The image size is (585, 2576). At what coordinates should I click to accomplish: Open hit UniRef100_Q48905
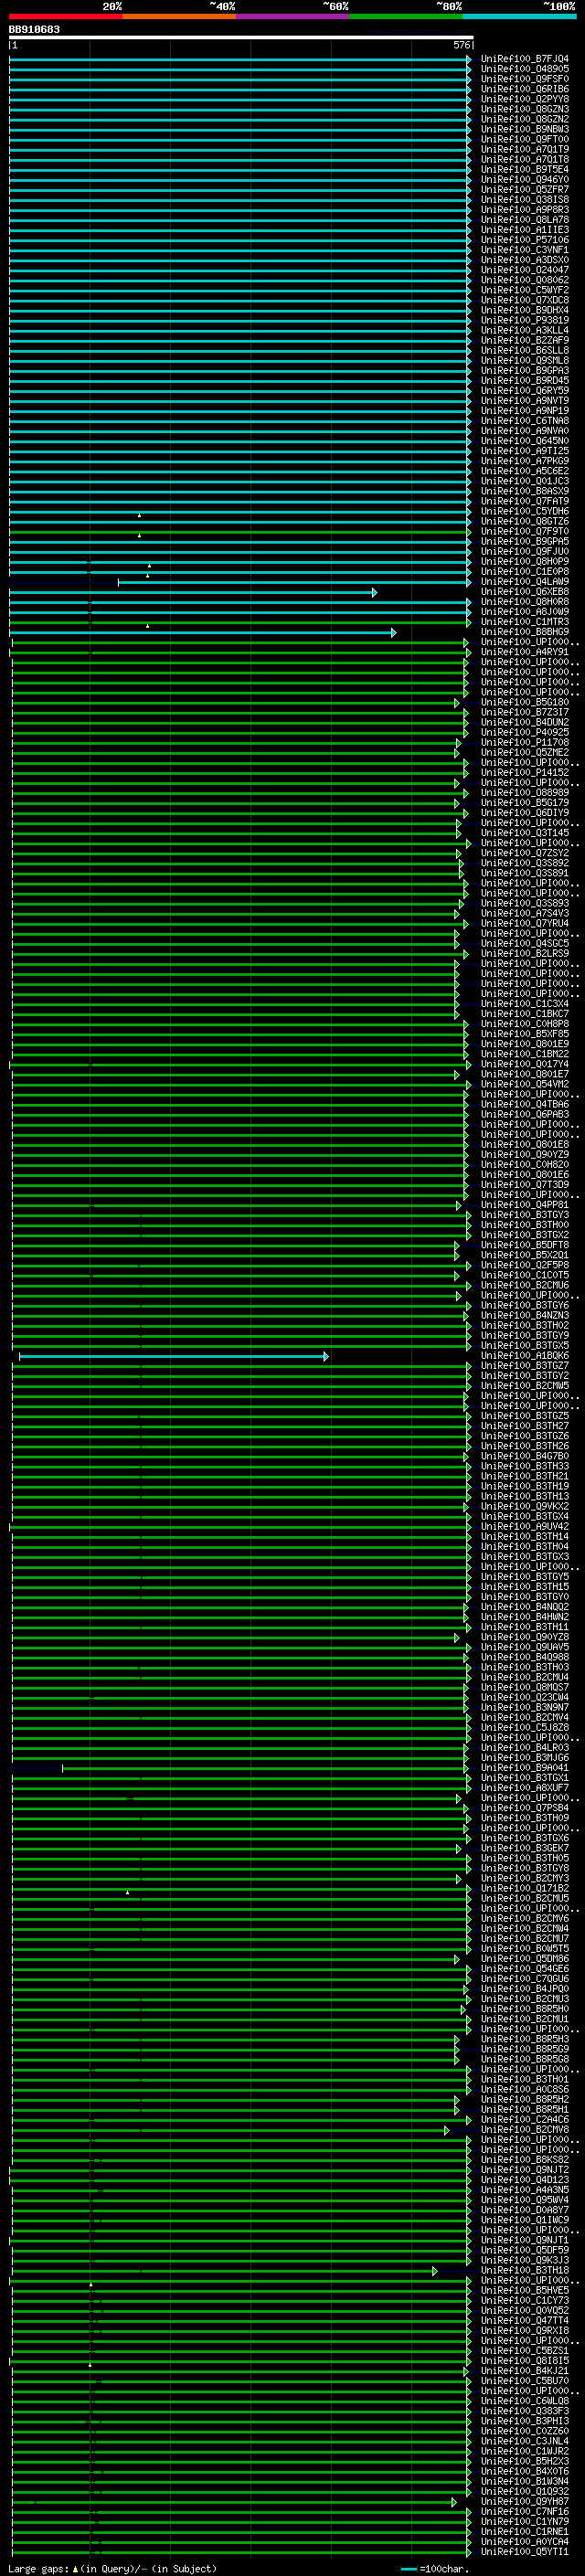[524, 69]
